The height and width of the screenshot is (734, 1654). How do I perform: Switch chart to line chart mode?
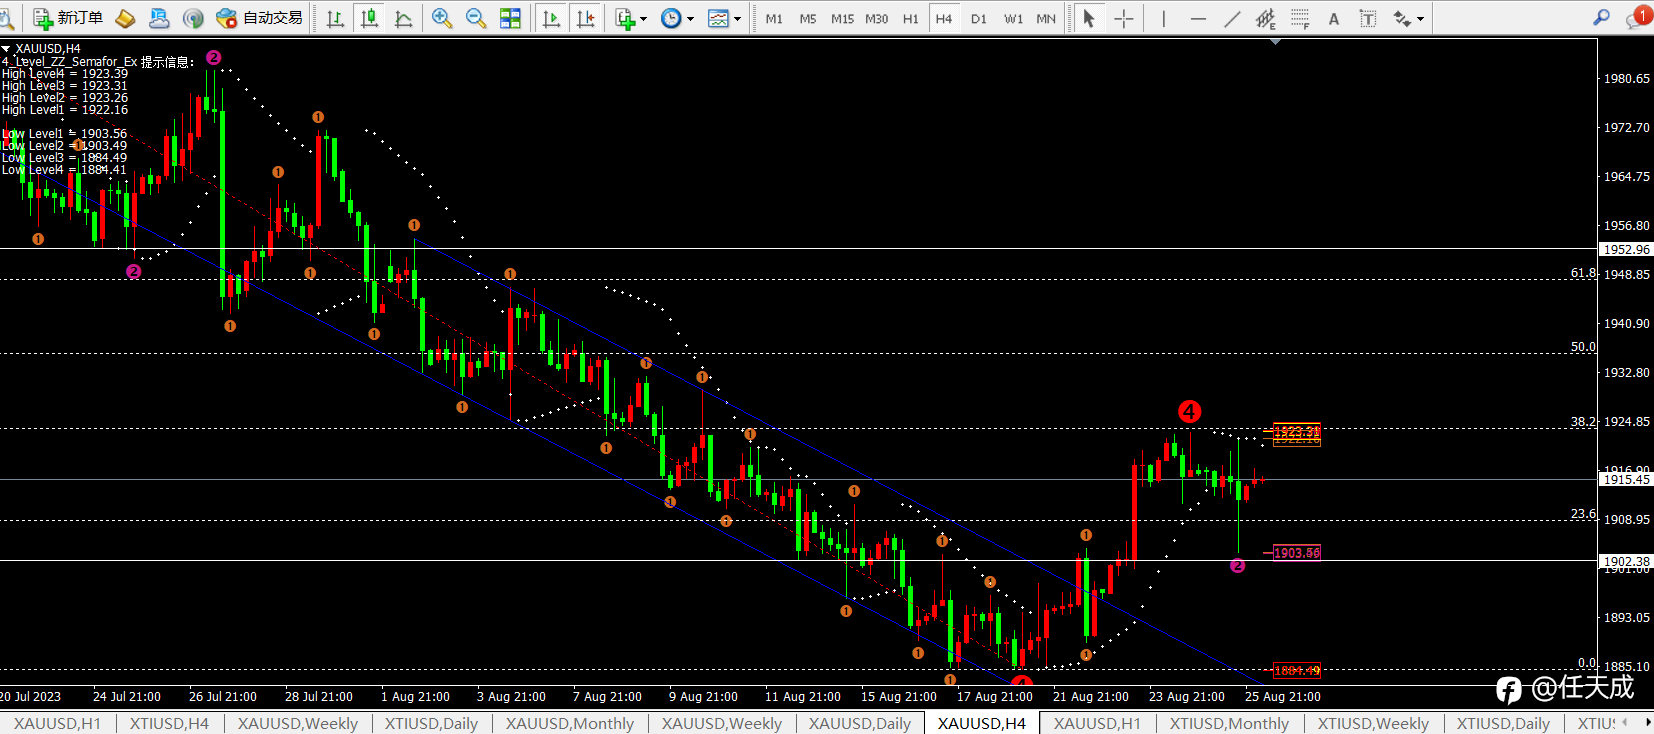(404, 18)
